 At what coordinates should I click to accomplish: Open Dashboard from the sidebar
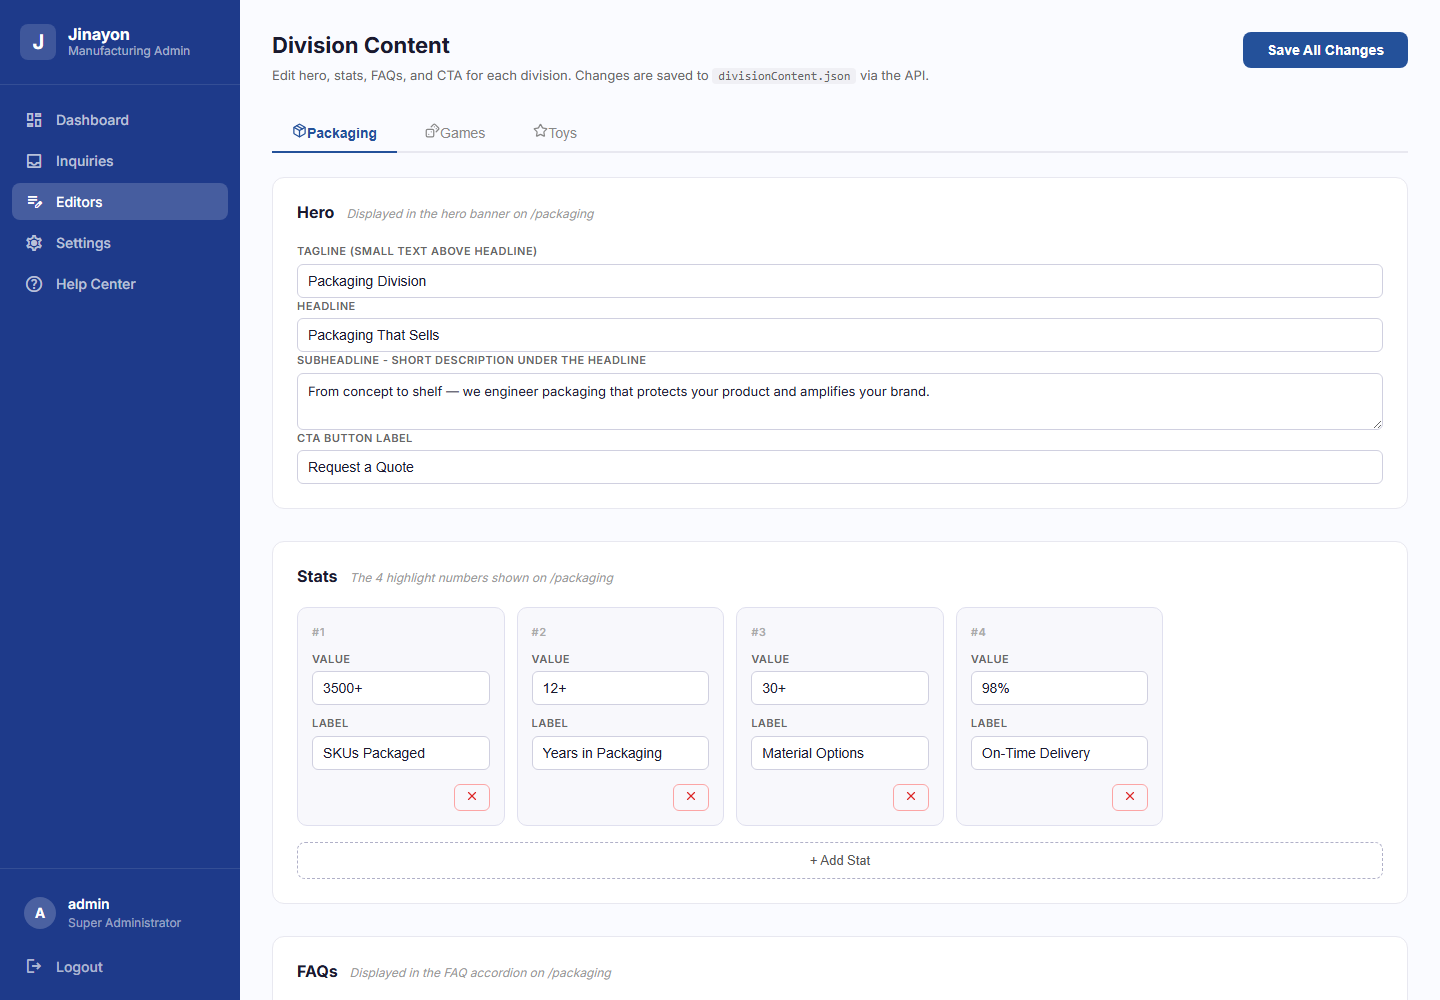tap(120, 120)
